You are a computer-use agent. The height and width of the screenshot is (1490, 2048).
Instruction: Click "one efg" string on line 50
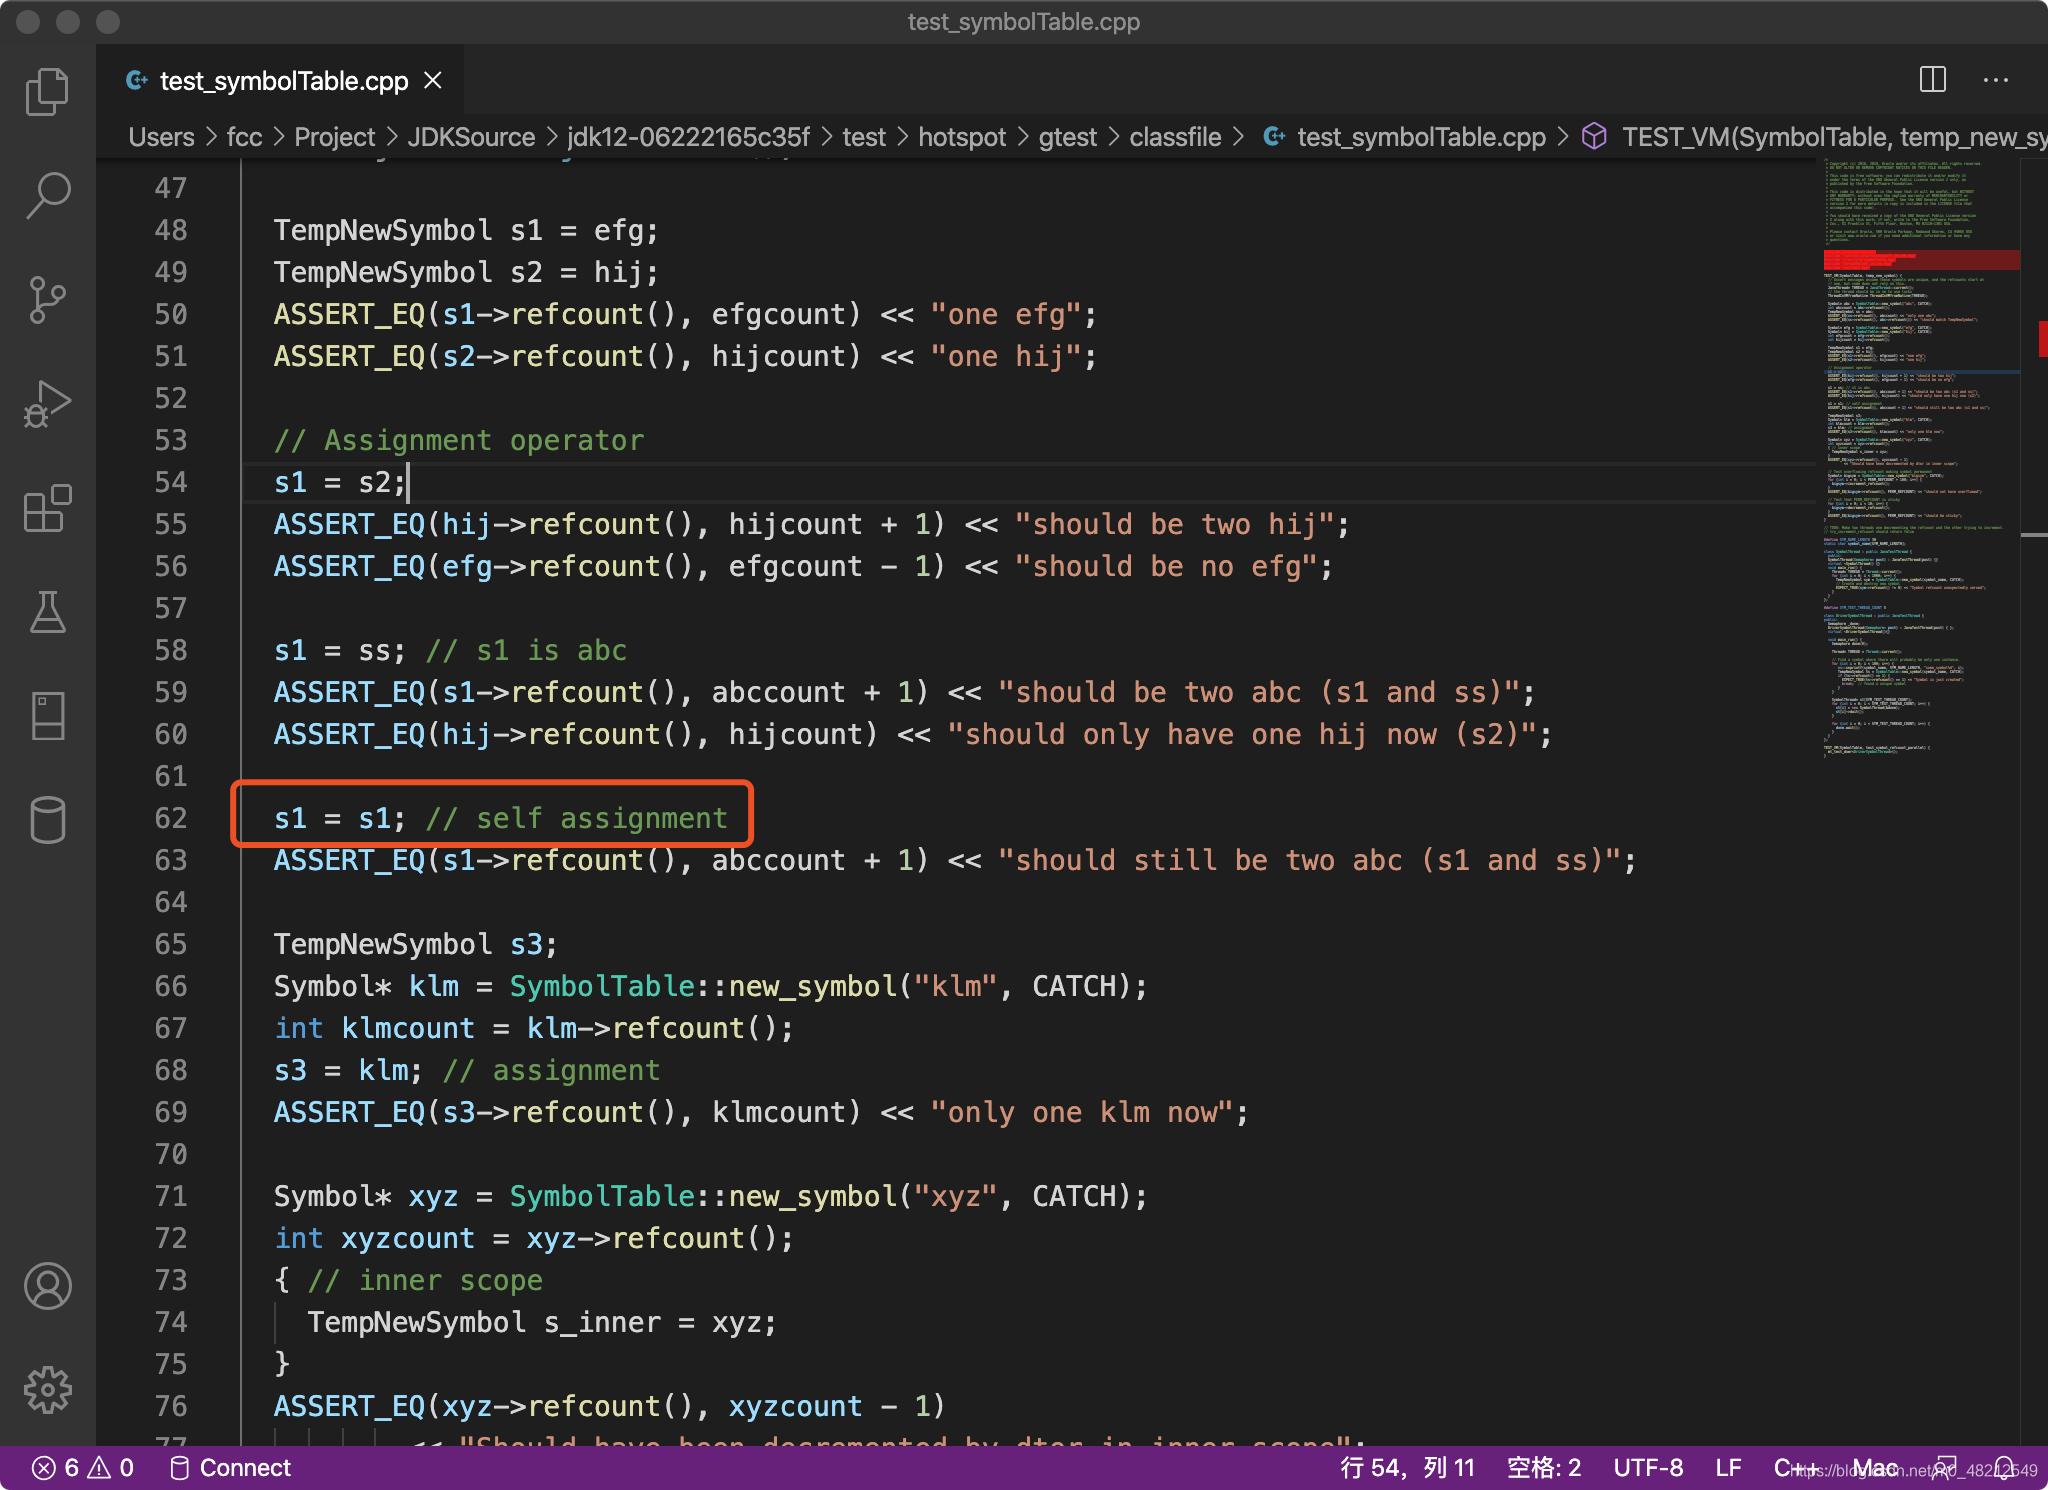[x=1005, y=314]
